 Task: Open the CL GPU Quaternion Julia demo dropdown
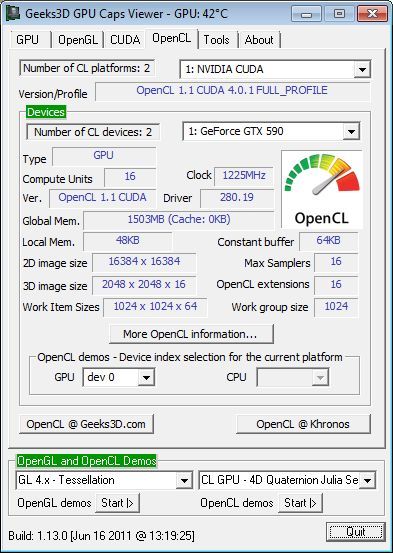coord(367,480)
